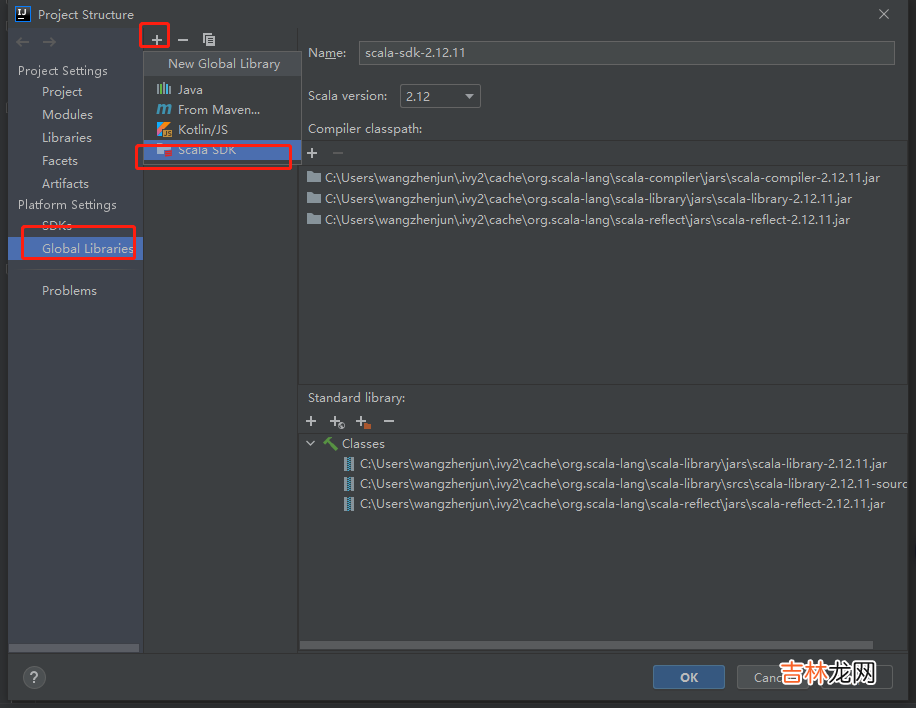
Task: Open the help question mark button
Action: [34, 677]
